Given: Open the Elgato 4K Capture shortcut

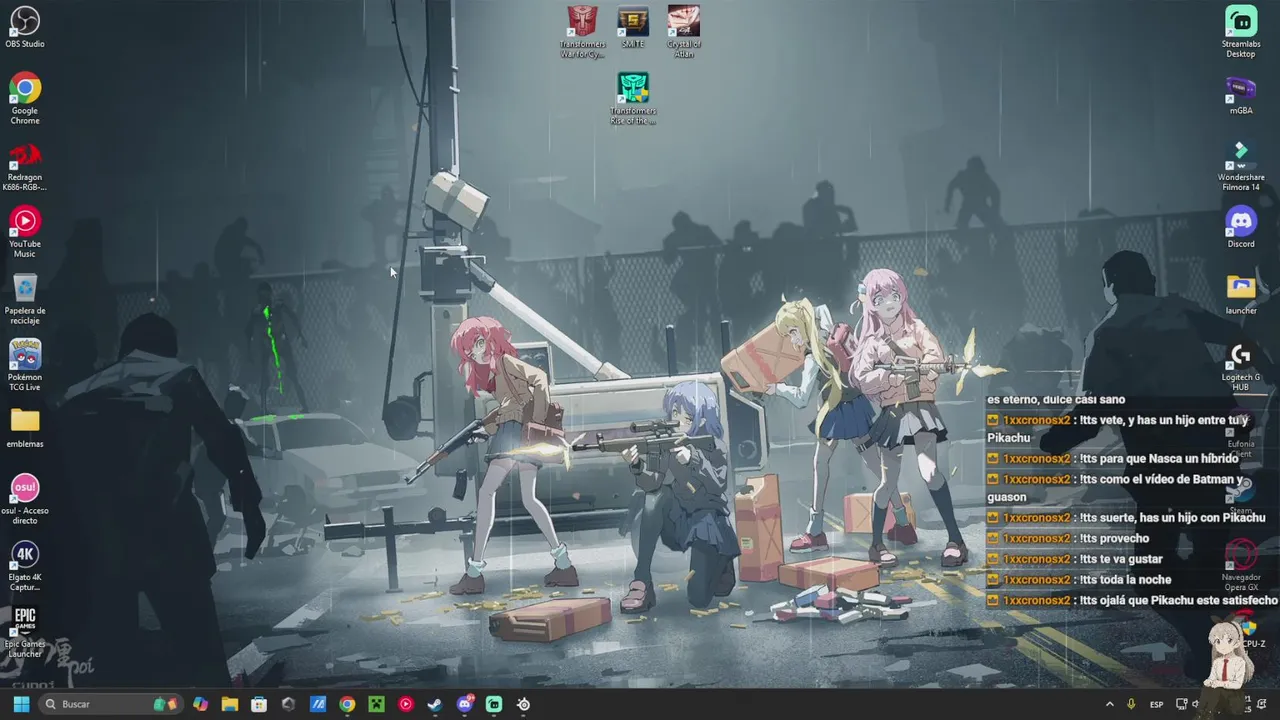Looking at the screenshot, I should click(25, 566).
